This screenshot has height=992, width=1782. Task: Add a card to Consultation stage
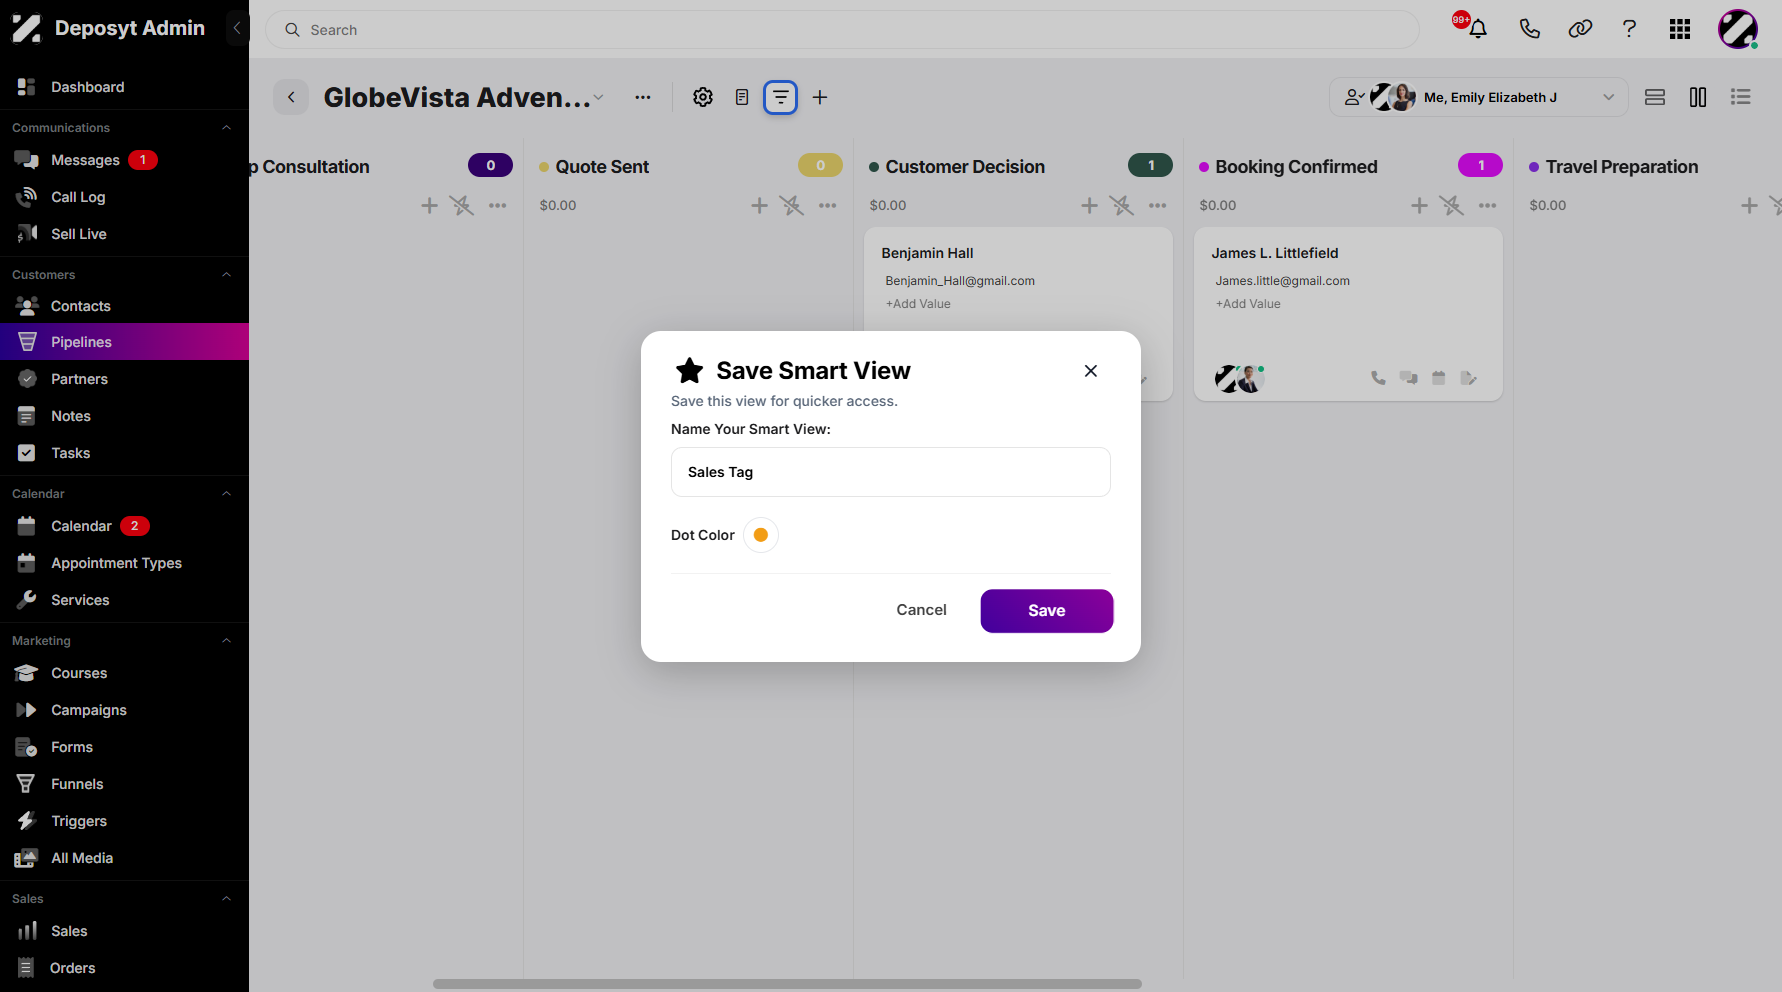(x=429, y=205)
